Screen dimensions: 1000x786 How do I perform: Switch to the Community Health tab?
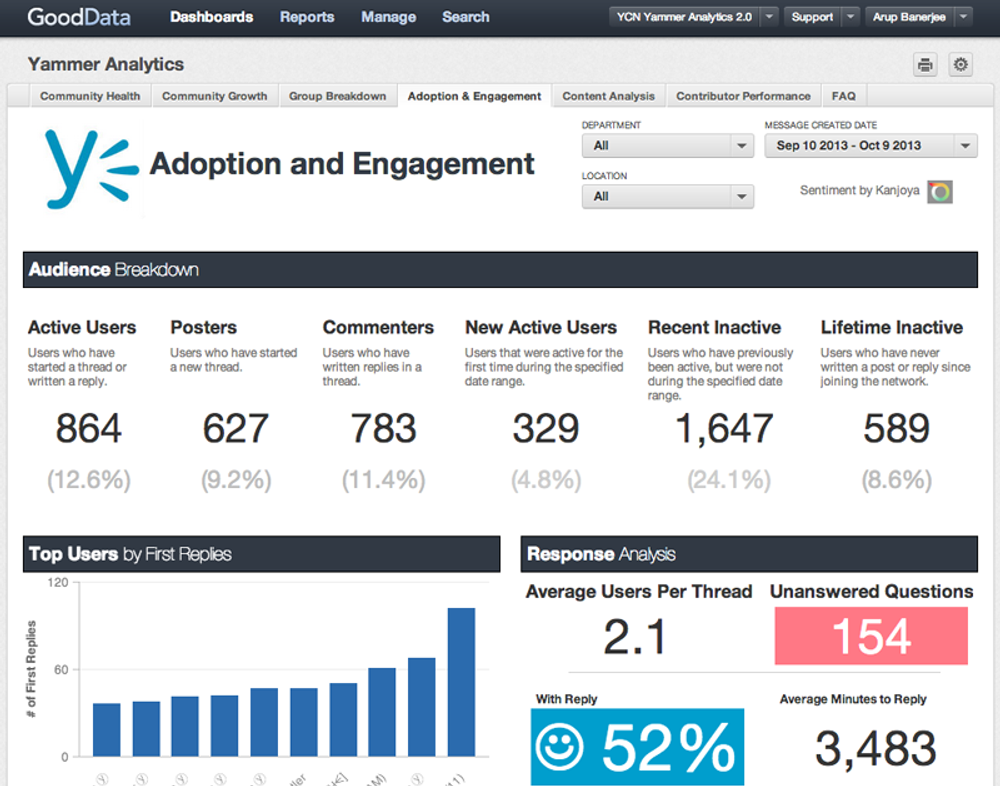(90, 96)
